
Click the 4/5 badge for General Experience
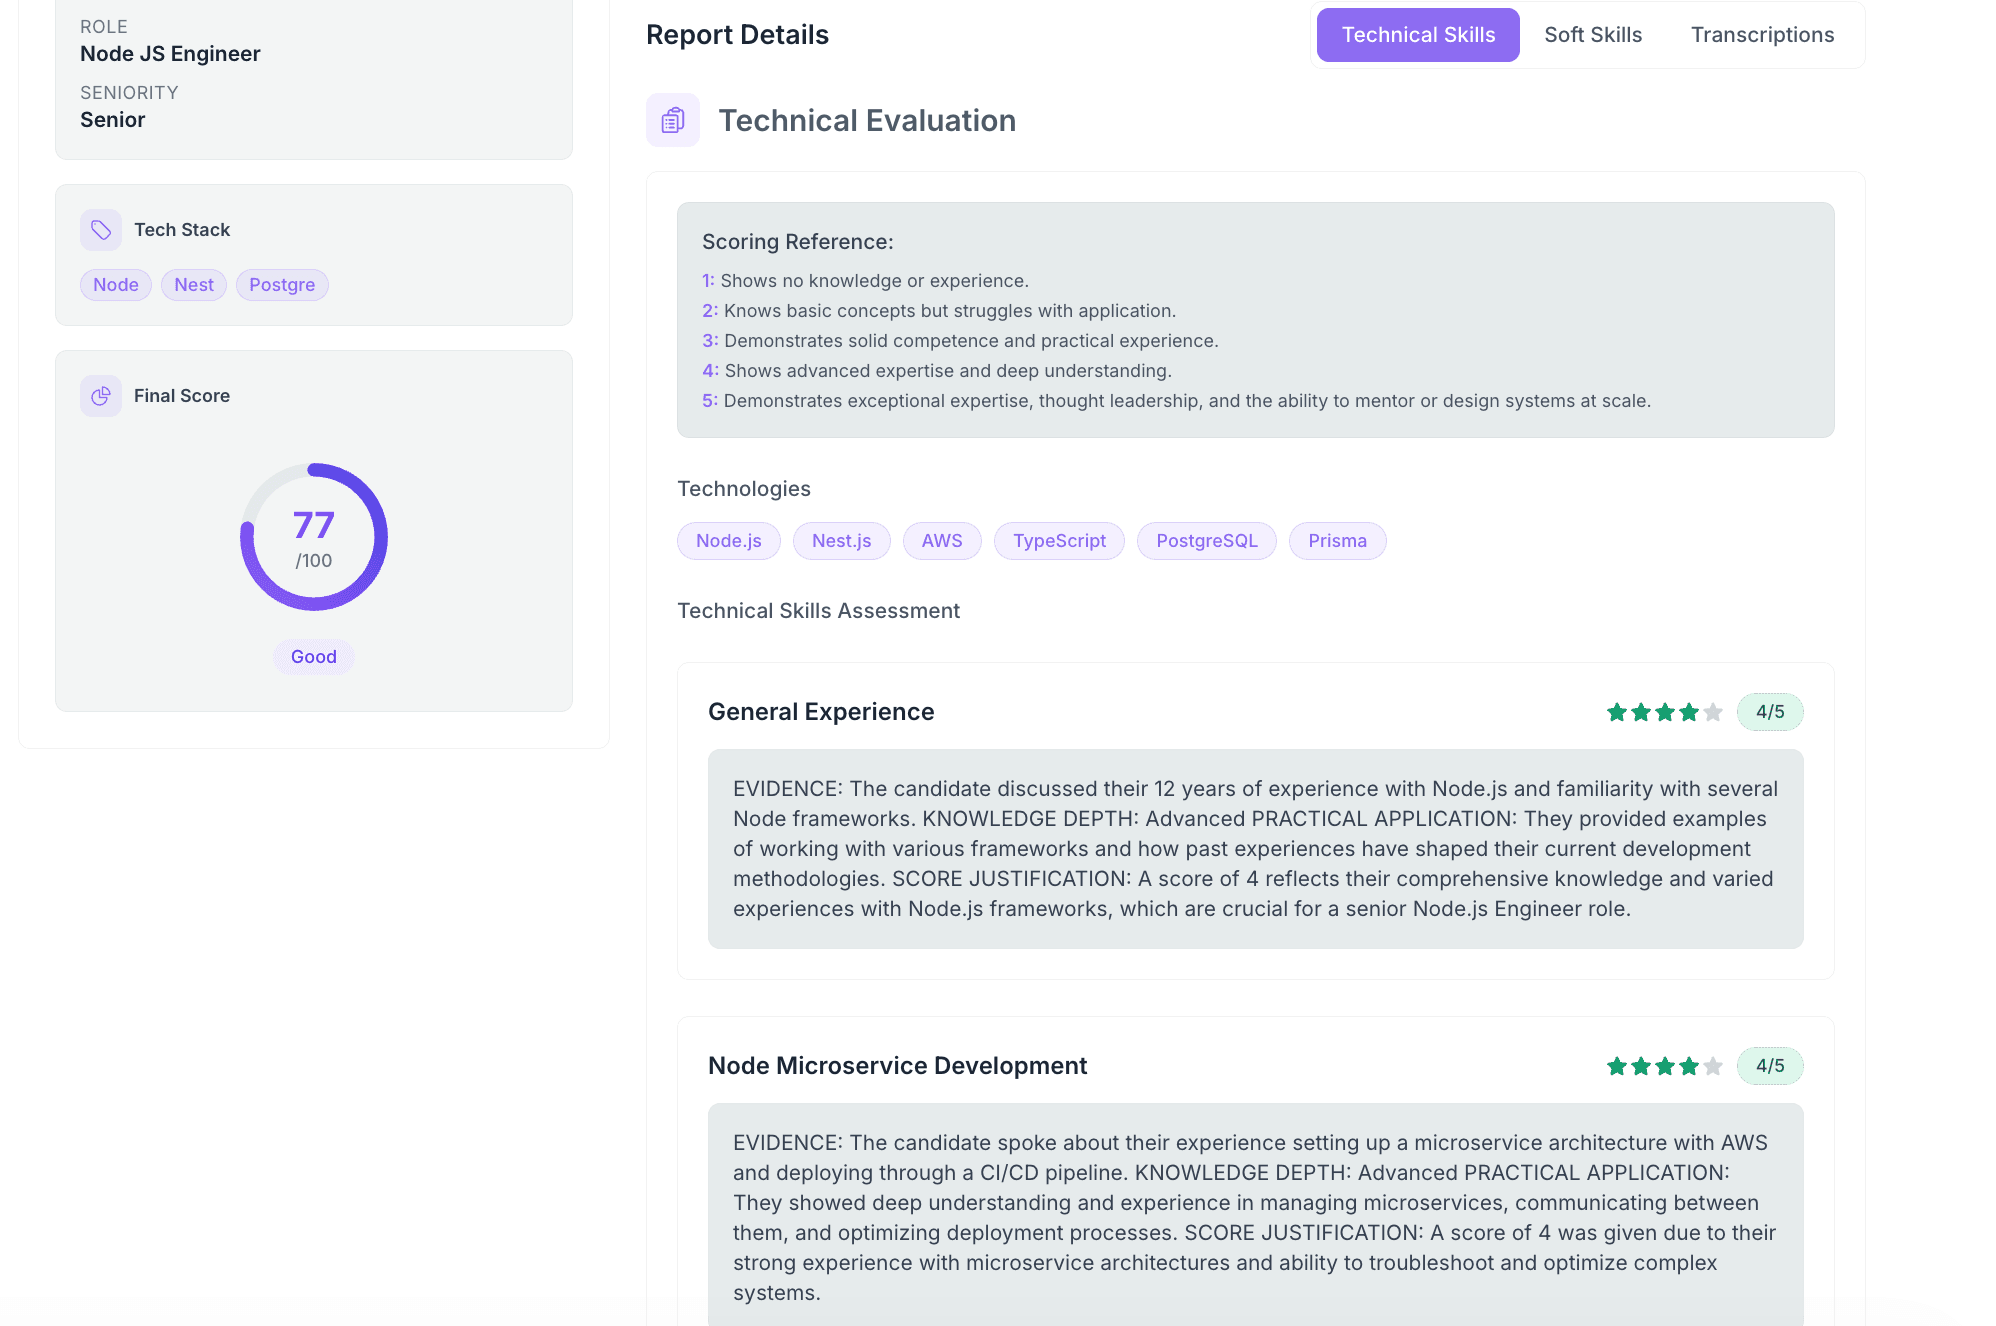click(1770, 712)
